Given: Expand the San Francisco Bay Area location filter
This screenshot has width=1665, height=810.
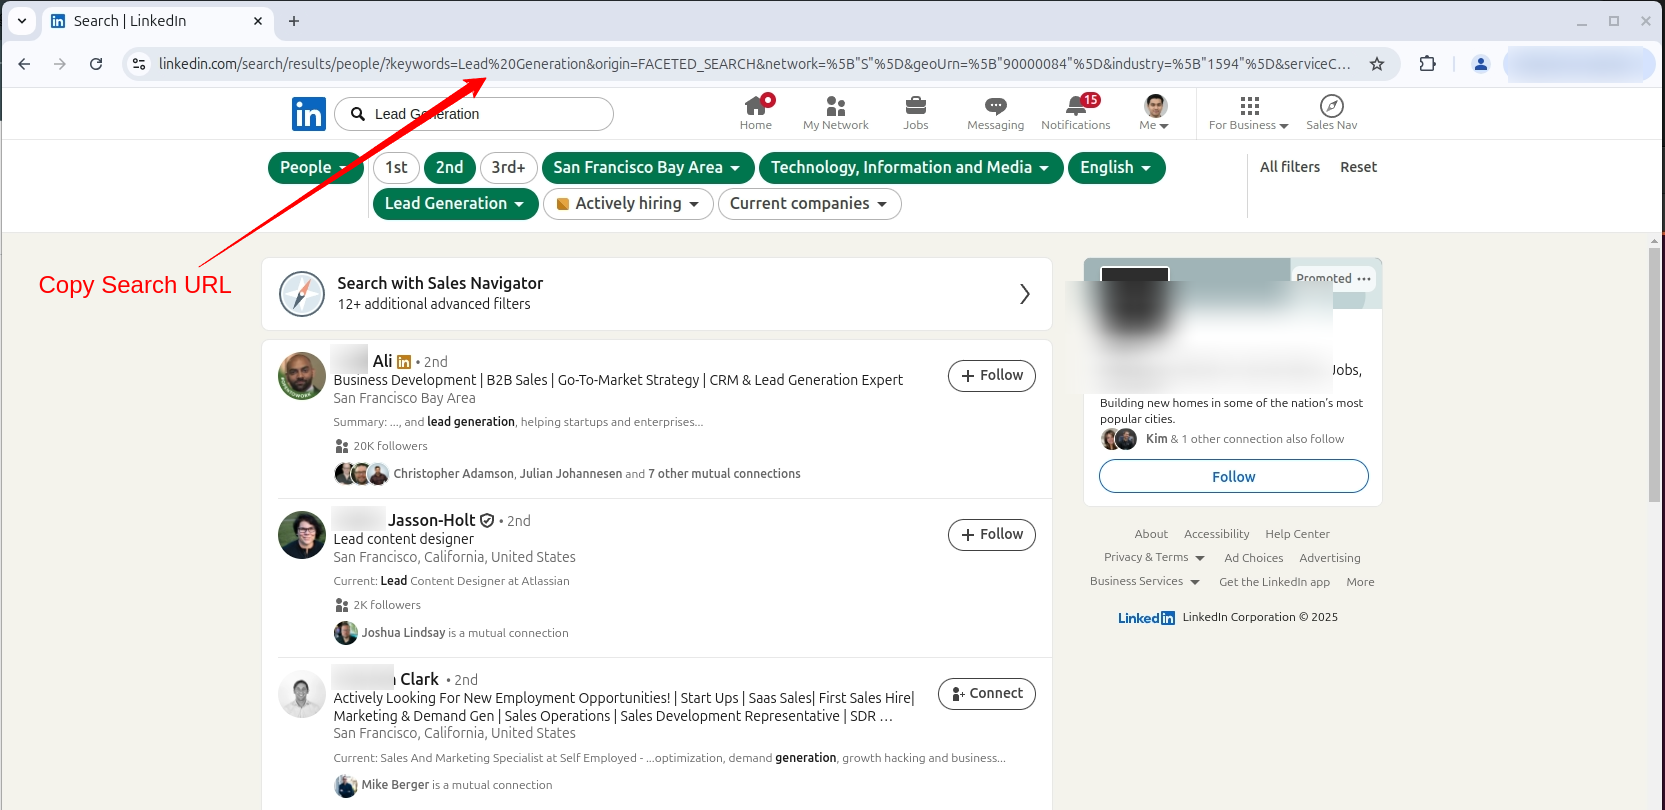Looking at the screenshot, I should (x=647, y=168).
